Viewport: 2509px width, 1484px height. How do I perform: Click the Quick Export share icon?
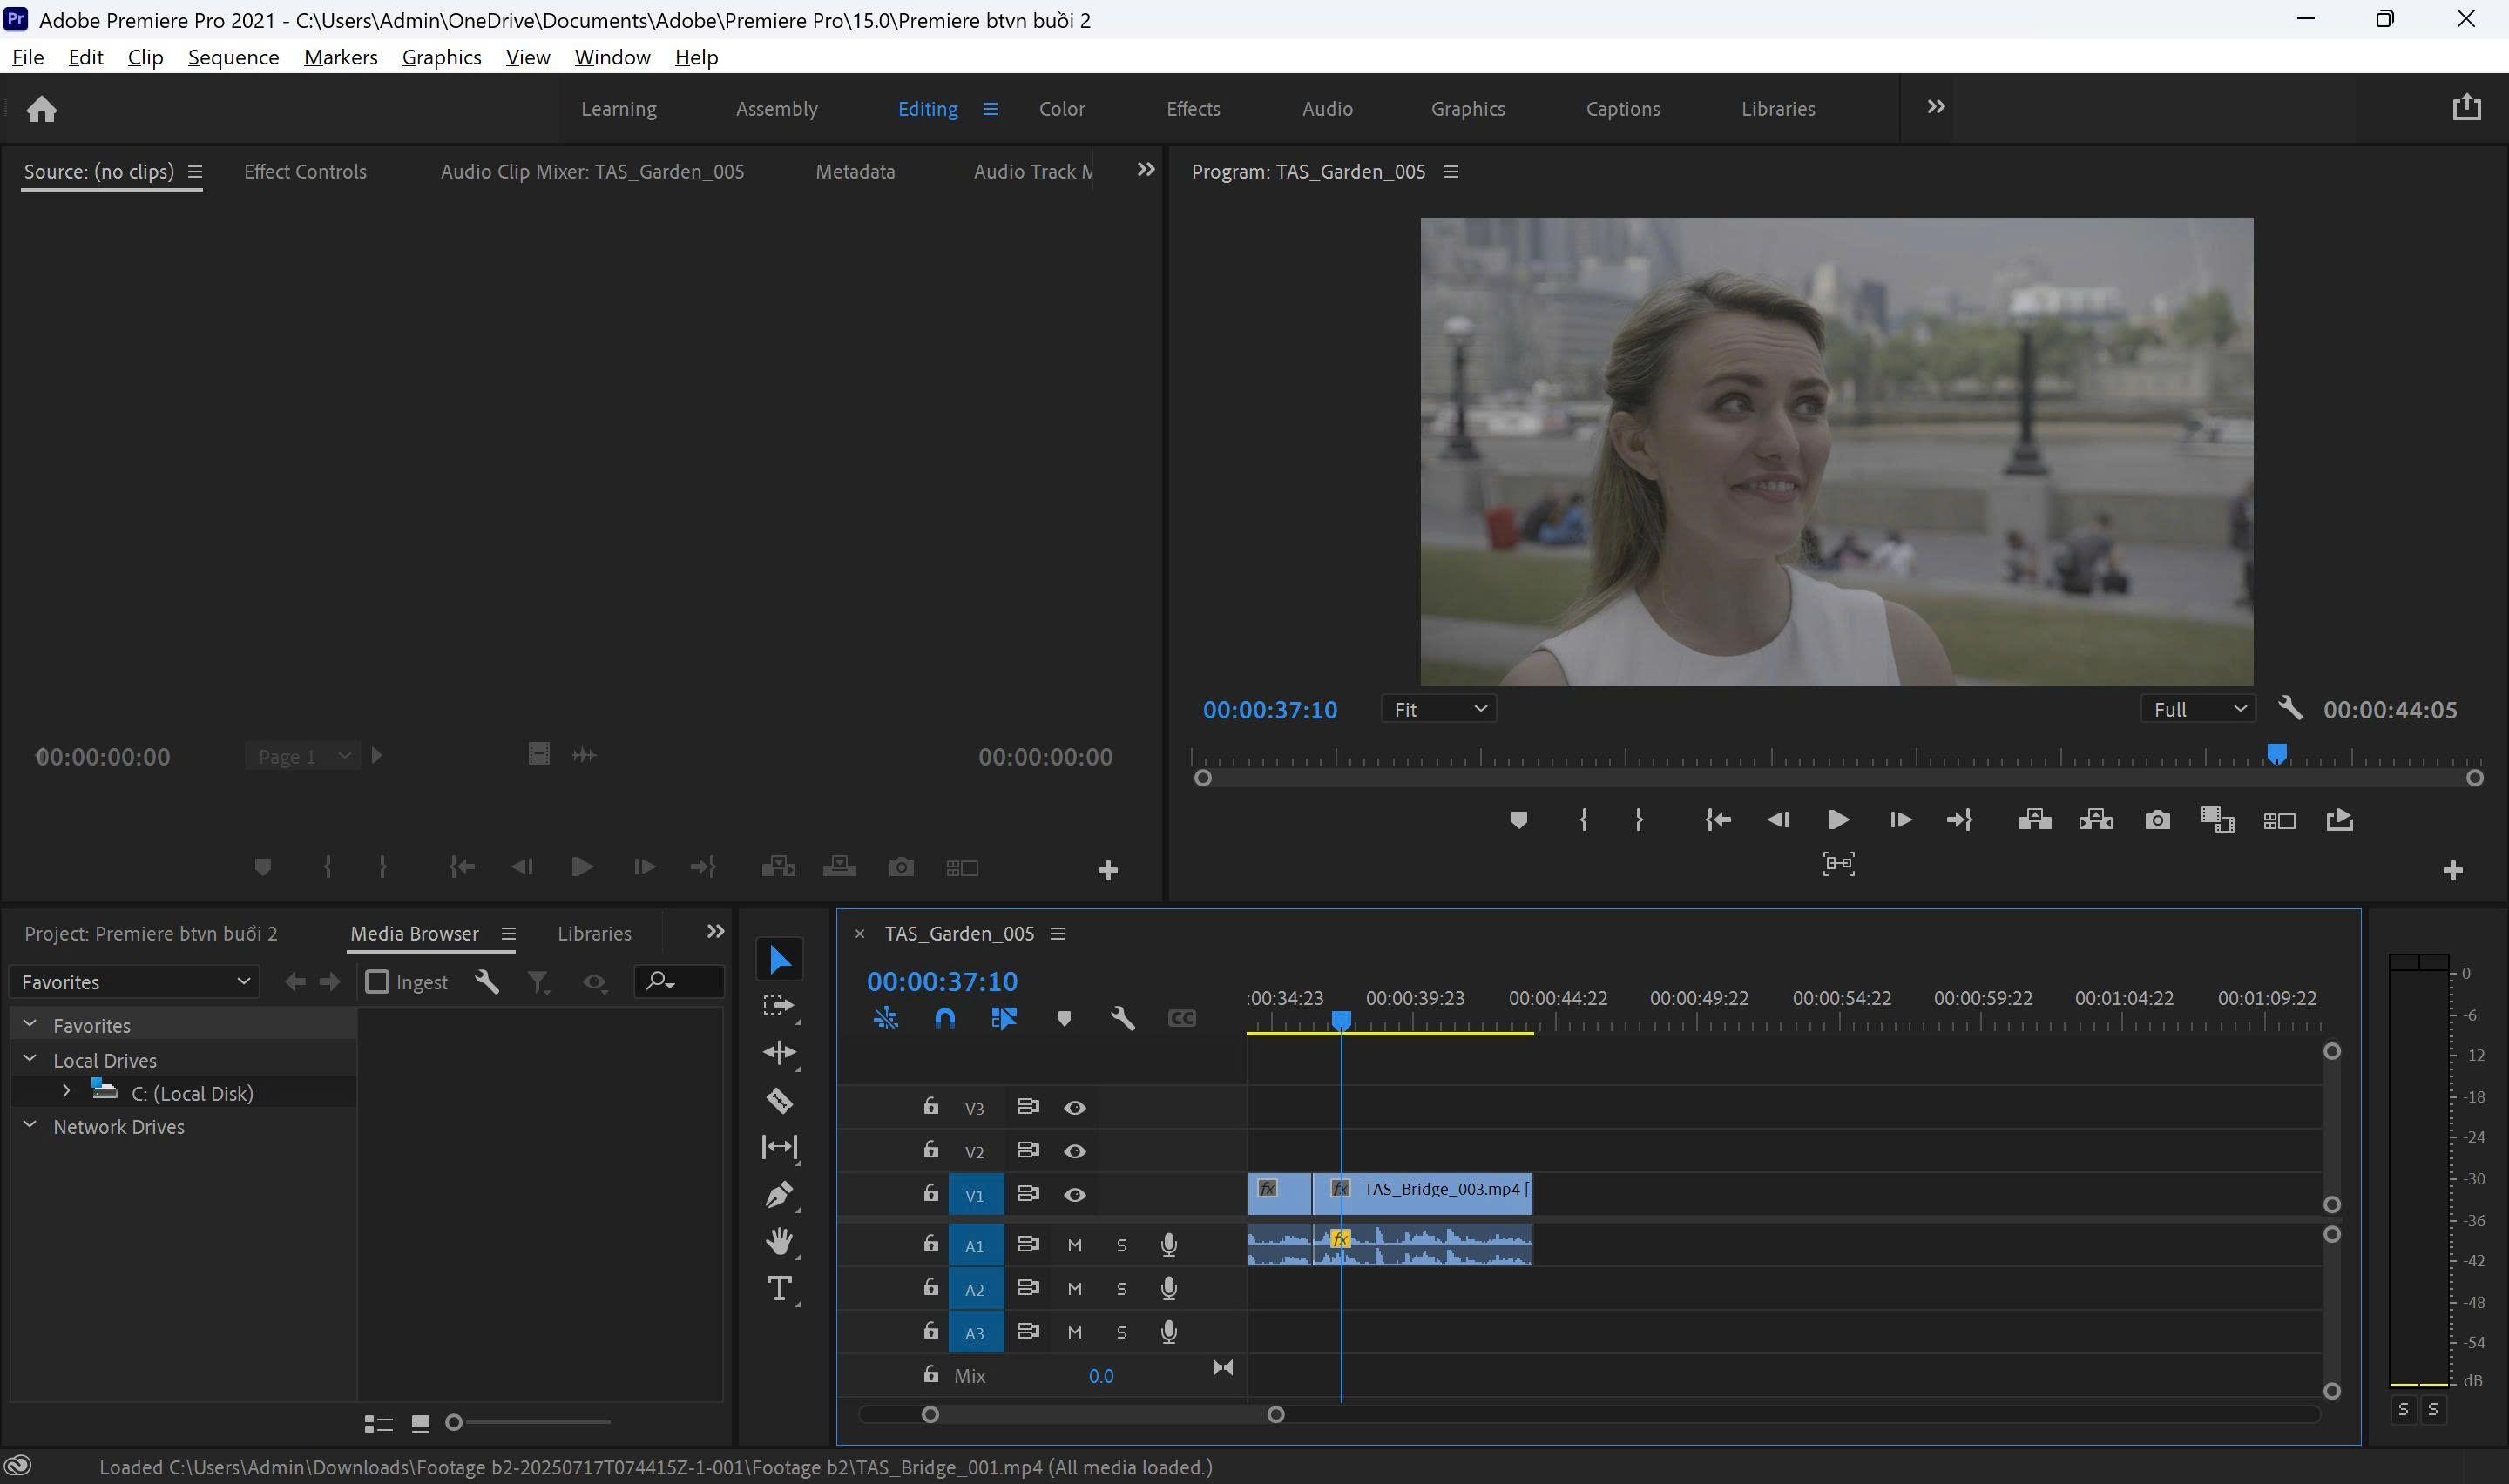tap(2466, 106)
